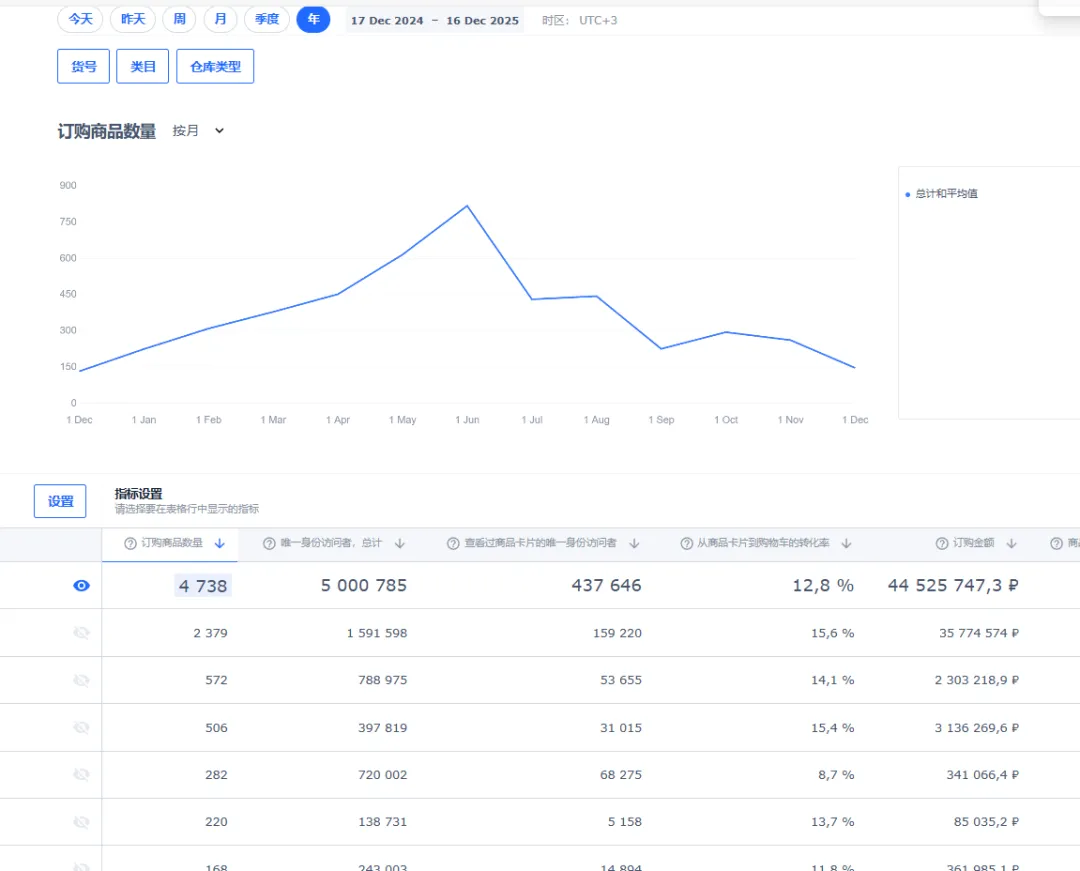This screenshot has width=1080, height=871.
Task: Switch period to 季度
Action: pos(267,19)
